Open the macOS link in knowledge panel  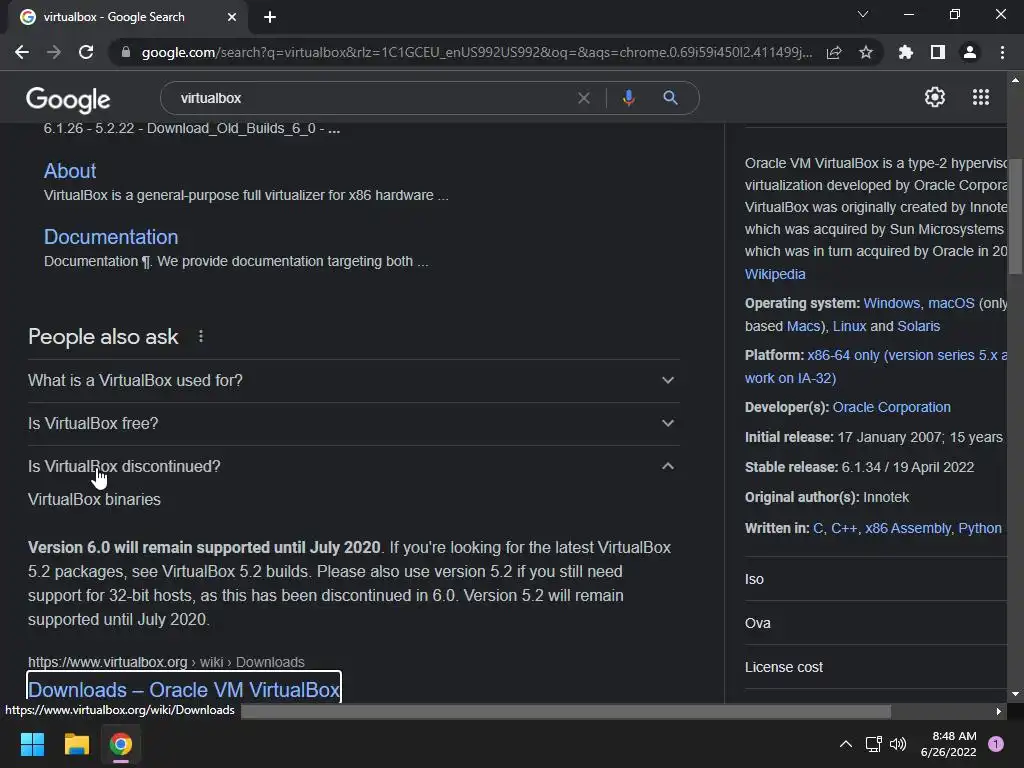pos(951,304)
